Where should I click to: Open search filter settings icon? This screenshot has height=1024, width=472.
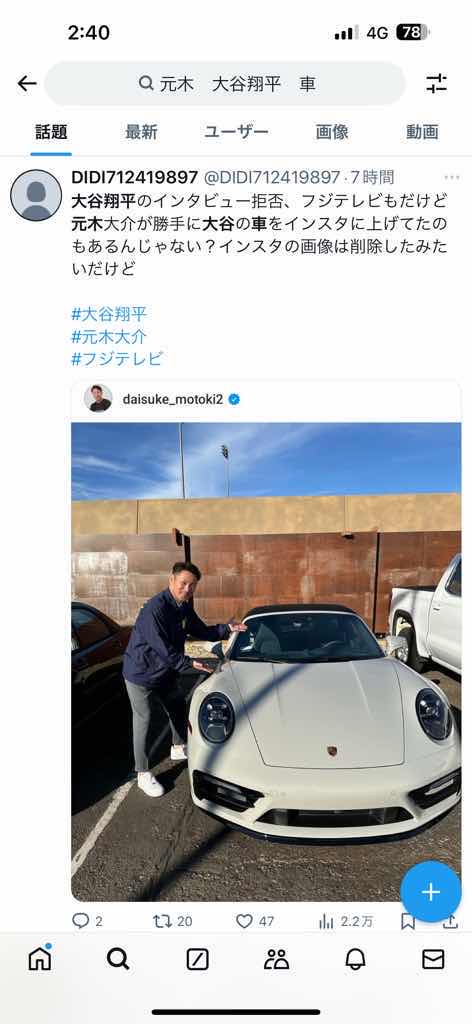pos(436,84)
